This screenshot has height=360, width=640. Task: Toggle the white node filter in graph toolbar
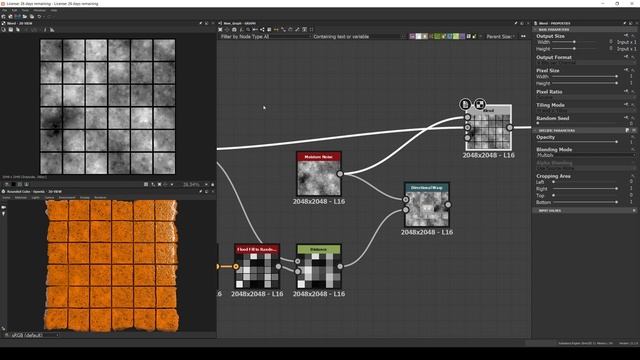(x=418, y=36)
